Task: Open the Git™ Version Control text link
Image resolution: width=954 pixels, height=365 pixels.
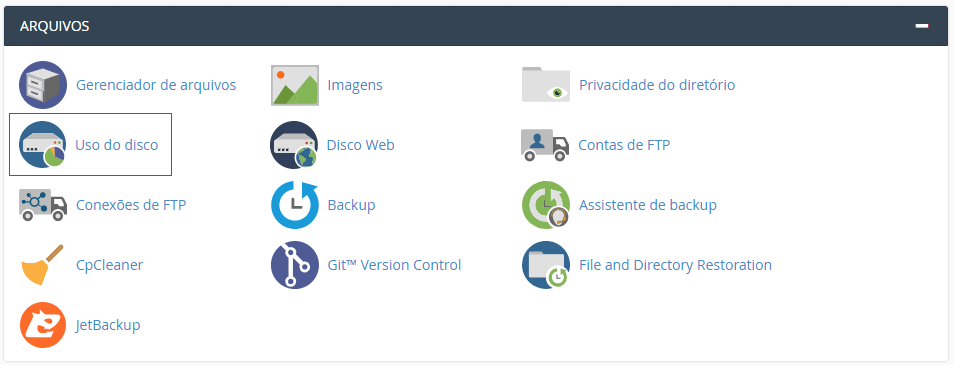Action: tap(394, 265)
